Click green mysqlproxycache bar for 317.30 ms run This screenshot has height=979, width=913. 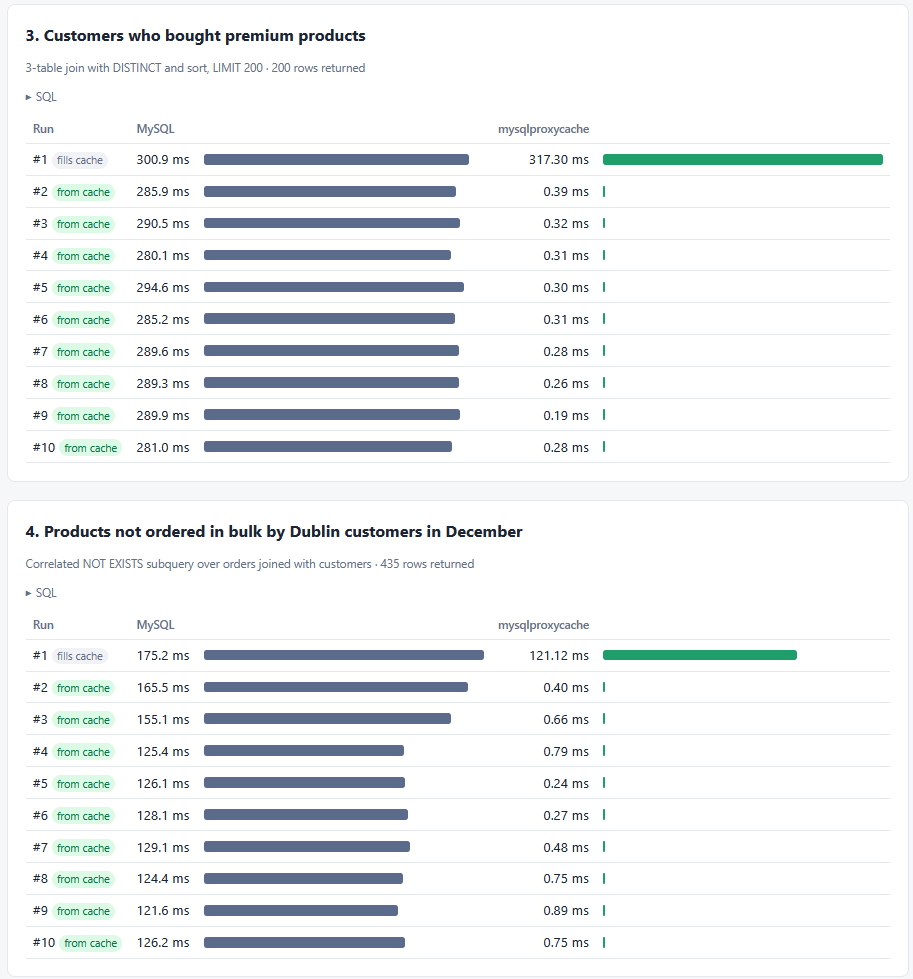tap(743, 160)
